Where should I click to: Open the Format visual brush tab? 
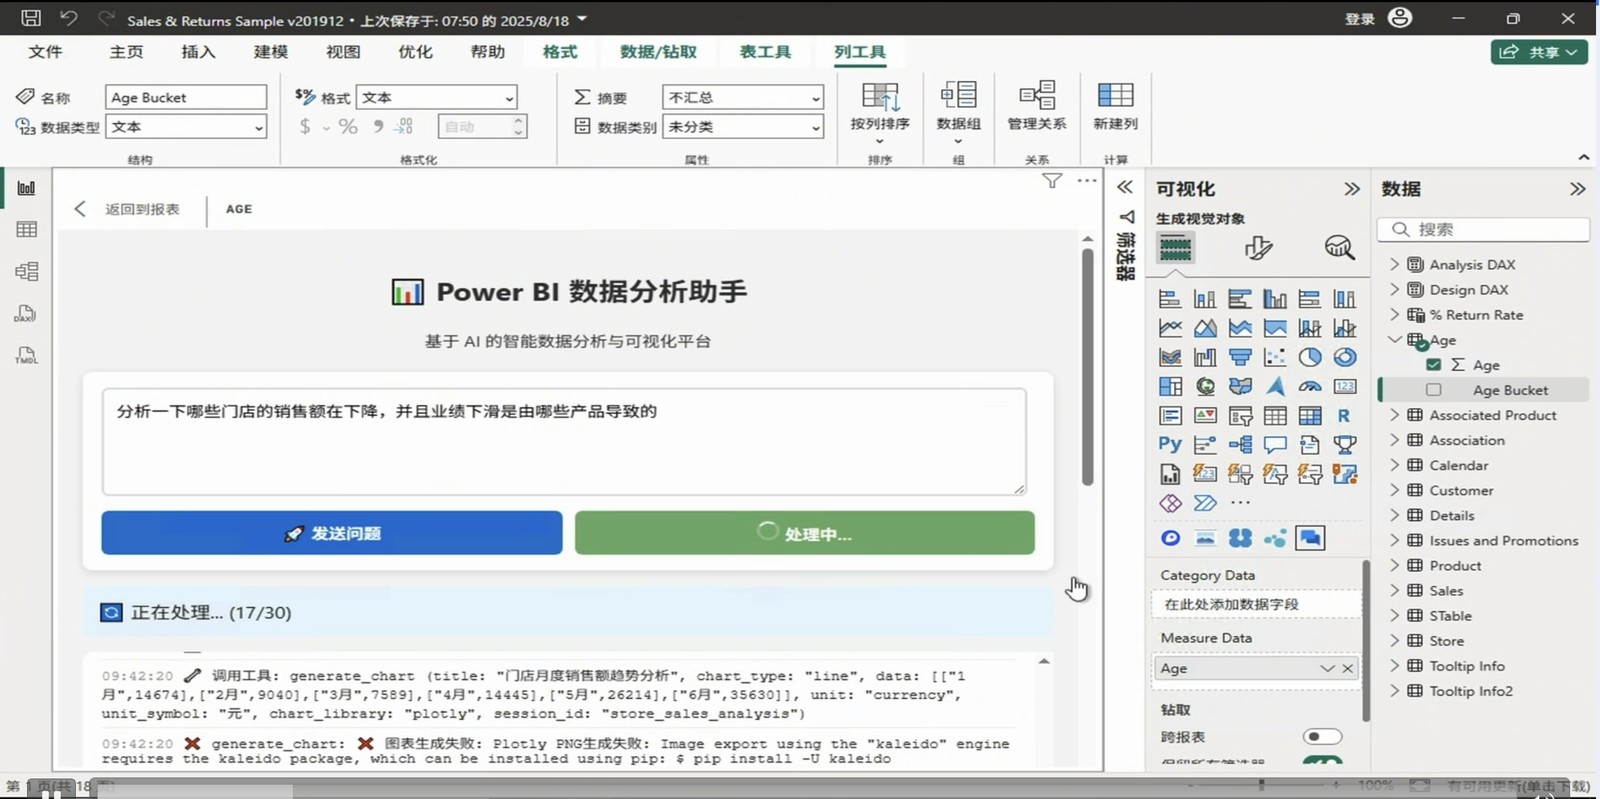click(1259, 247)
